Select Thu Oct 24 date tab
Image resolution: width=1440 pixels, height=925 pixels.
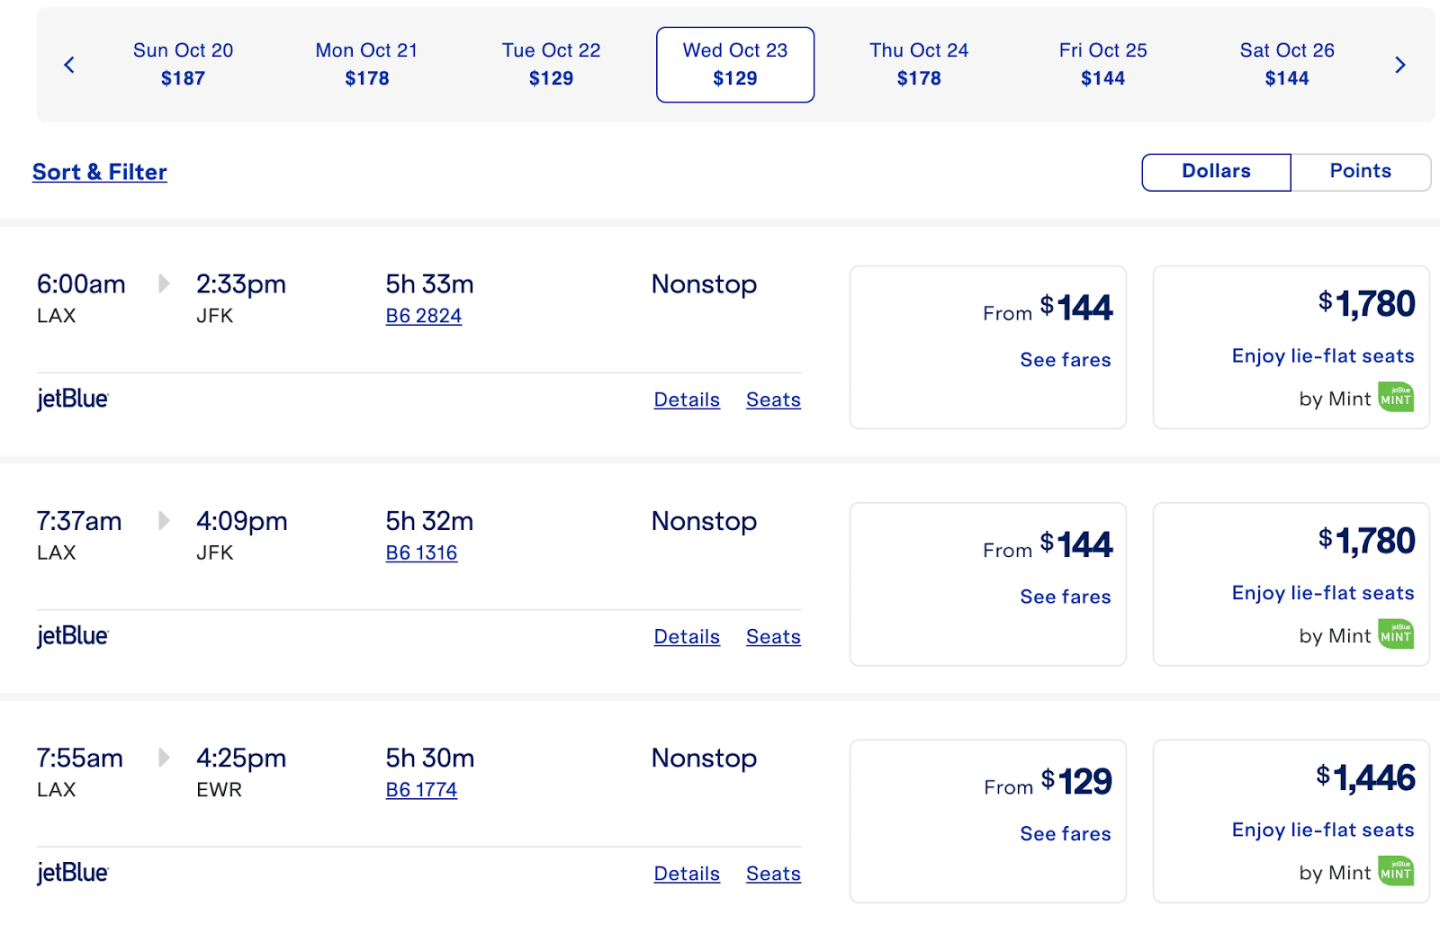point(919,64)
